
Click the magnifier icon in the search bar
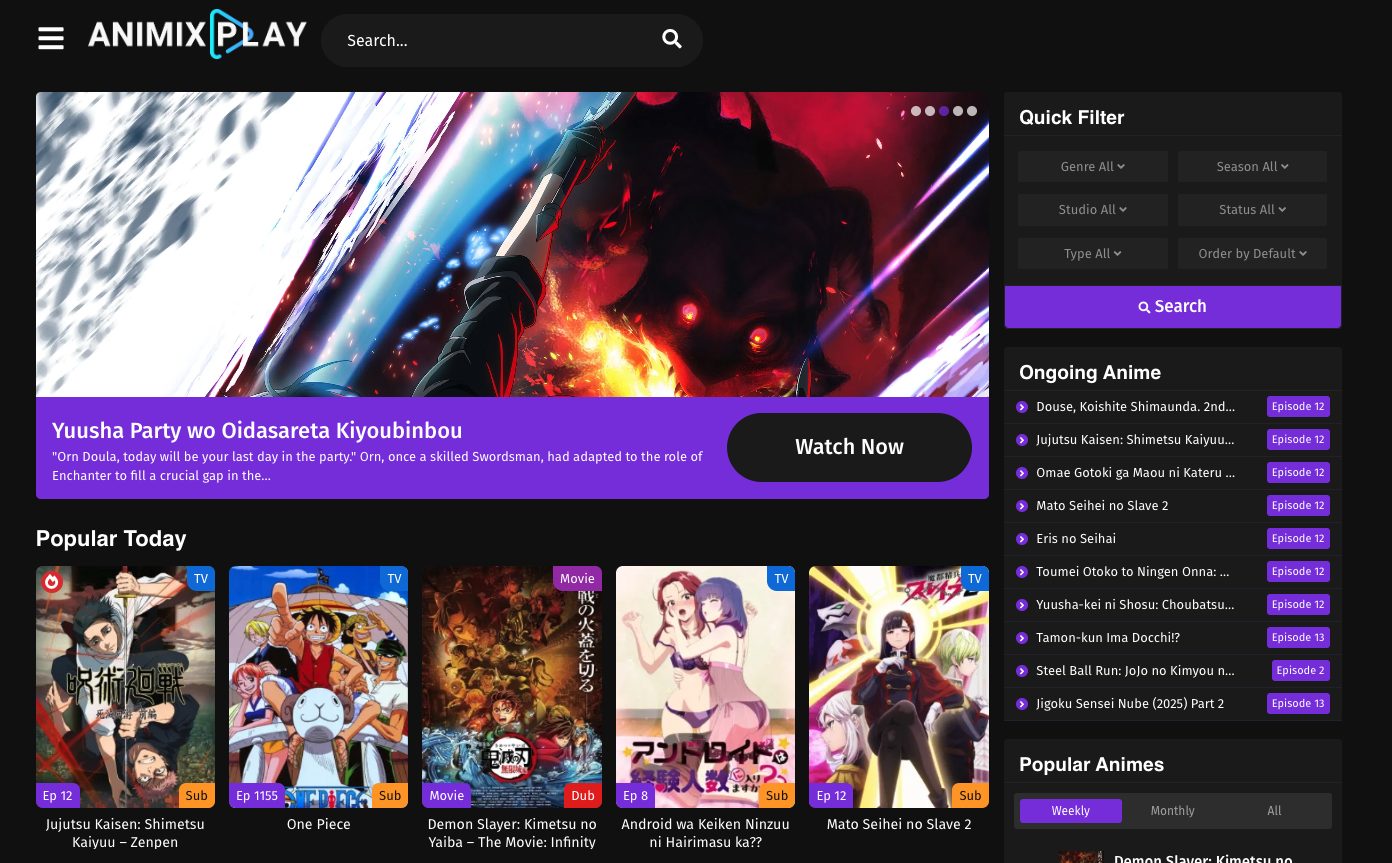pyautogui.click(x=671, y=39)
